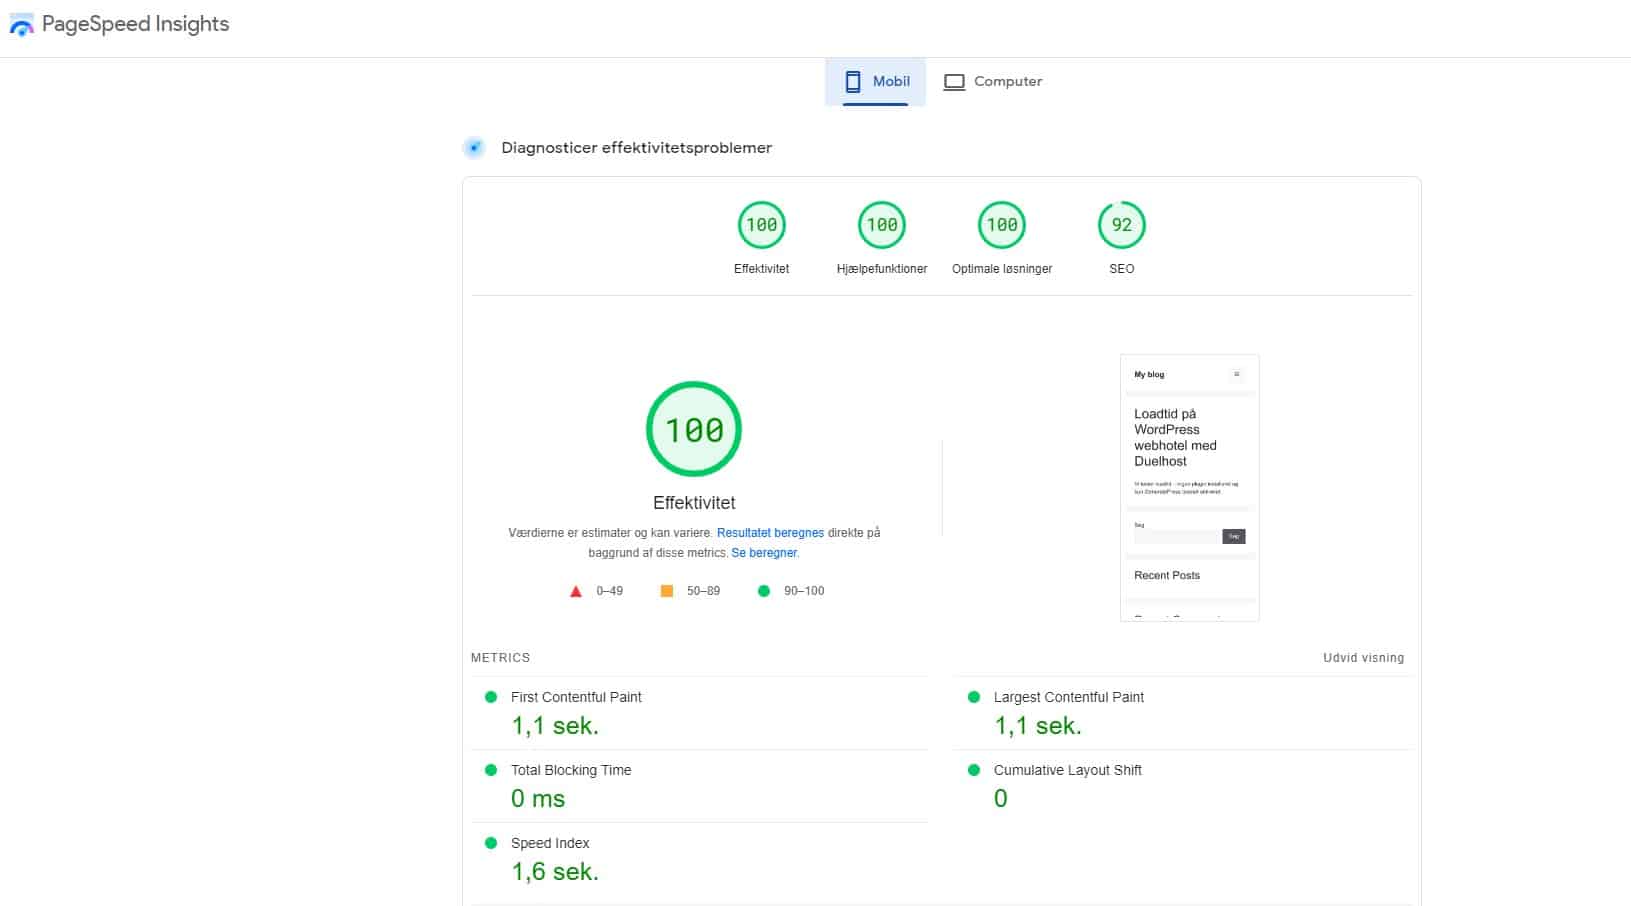The height and width of the screenshot is (906, 1631).
Task: Click the 0–49 legend range text
Action: pos(610,591)
